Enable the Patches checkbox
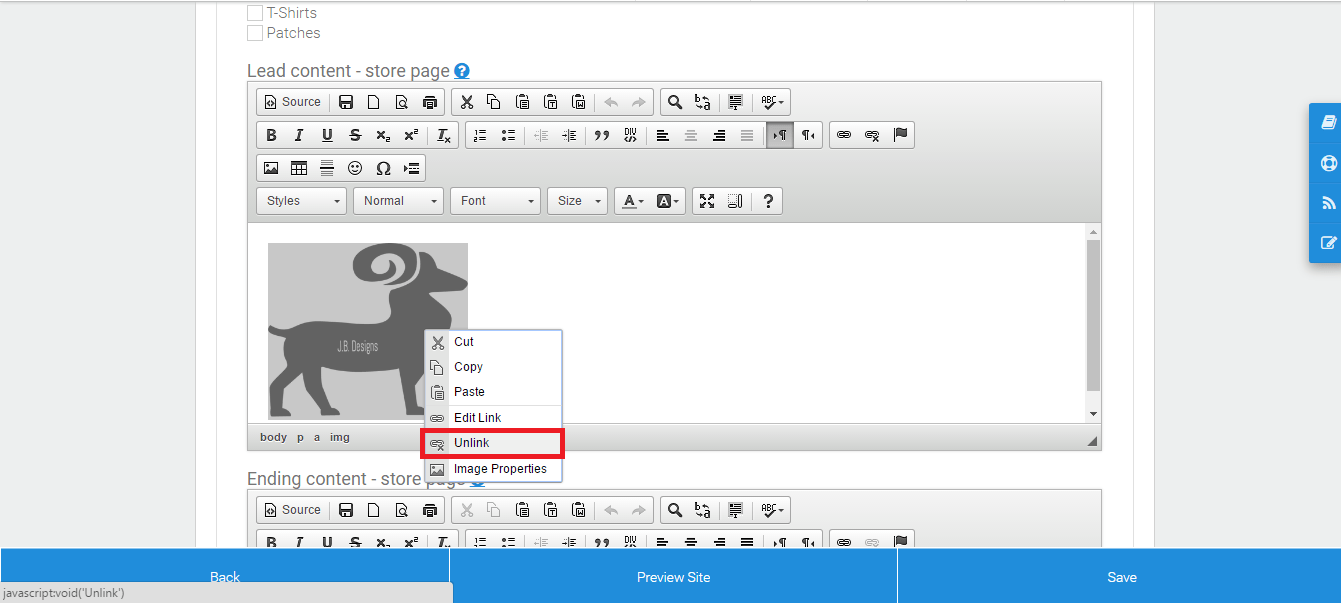The width and height of the screenshot is (1341, 603). pyautogui.click(x=255, y=33)
